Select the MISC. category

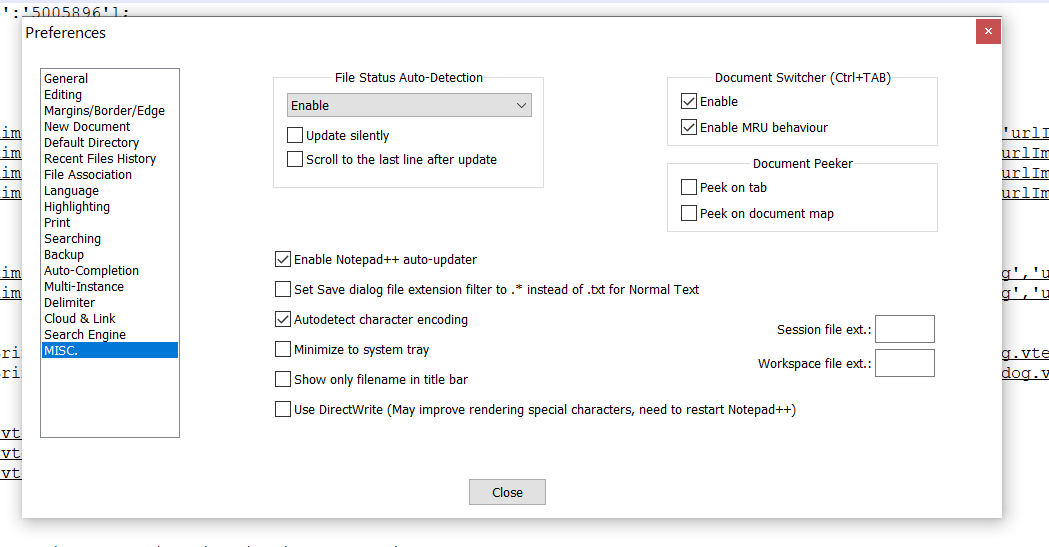[x=110, y=350]
